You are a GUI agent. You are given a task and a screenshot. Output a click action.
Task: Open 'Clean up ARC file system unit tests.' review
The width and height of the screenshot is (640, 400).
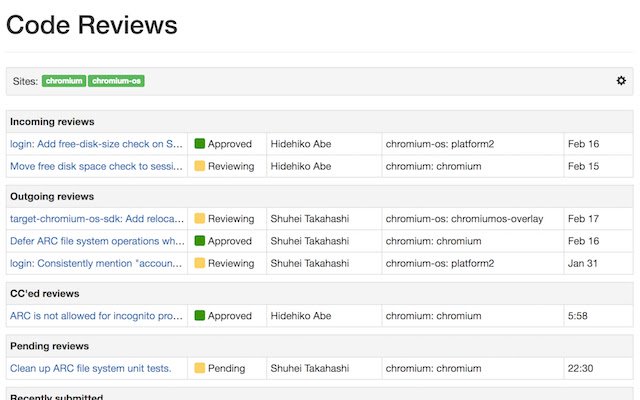(x=91, y=368)
